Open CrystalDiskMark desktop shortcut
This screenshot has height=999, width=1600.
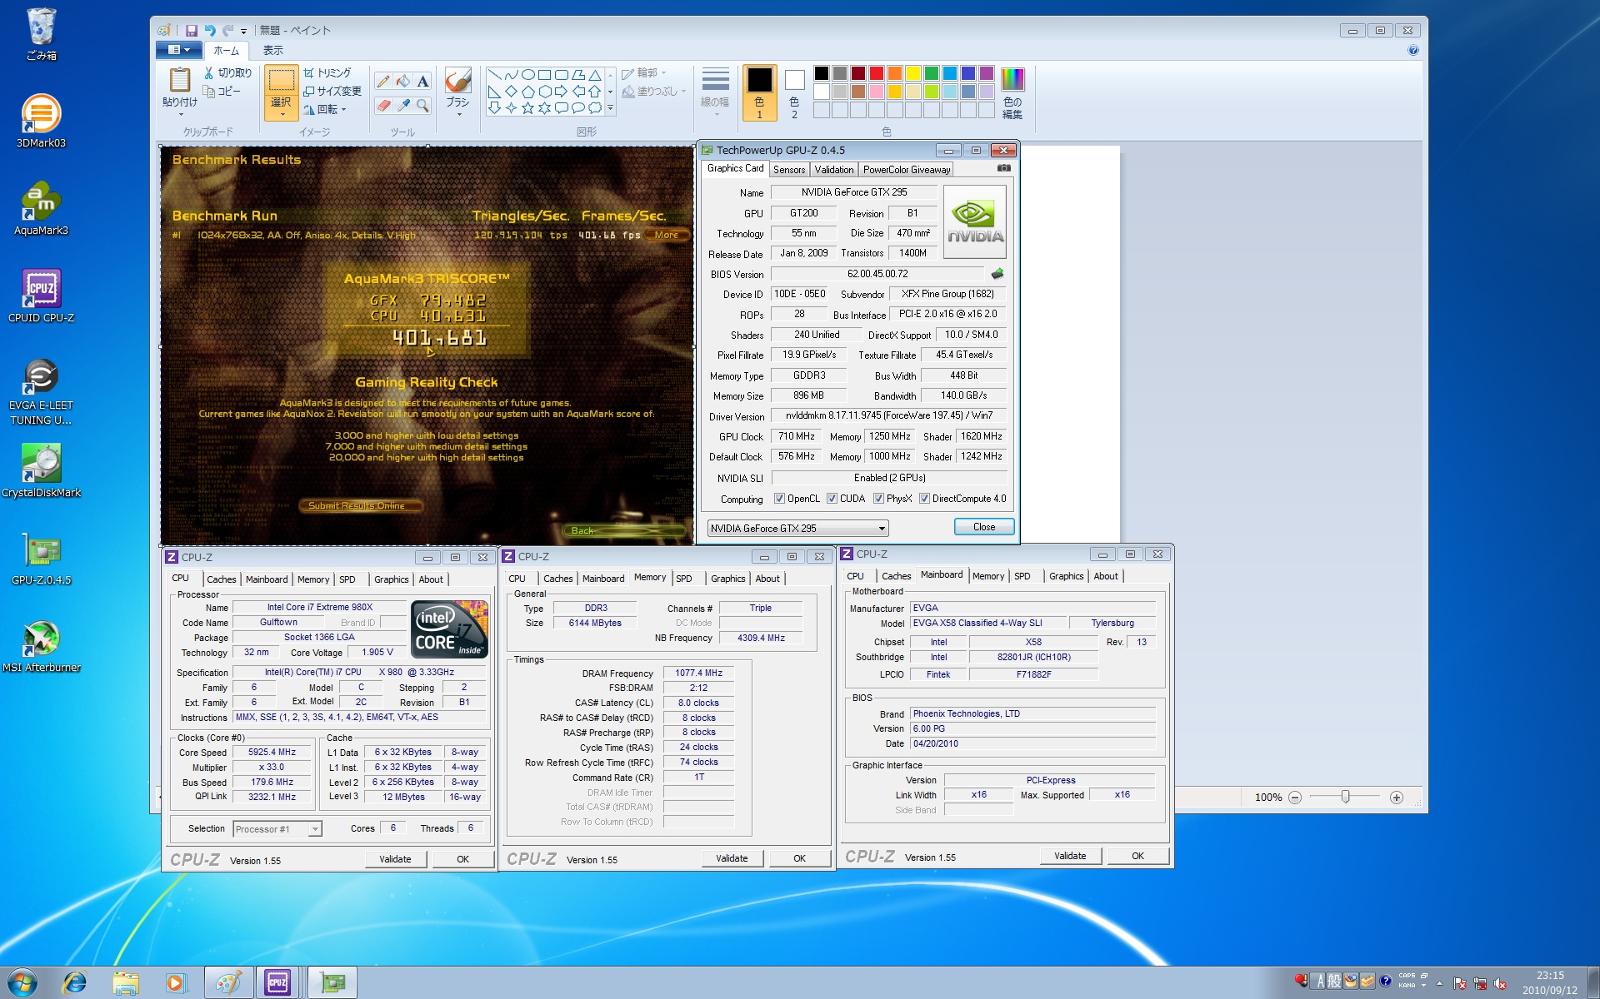point(41,471)
